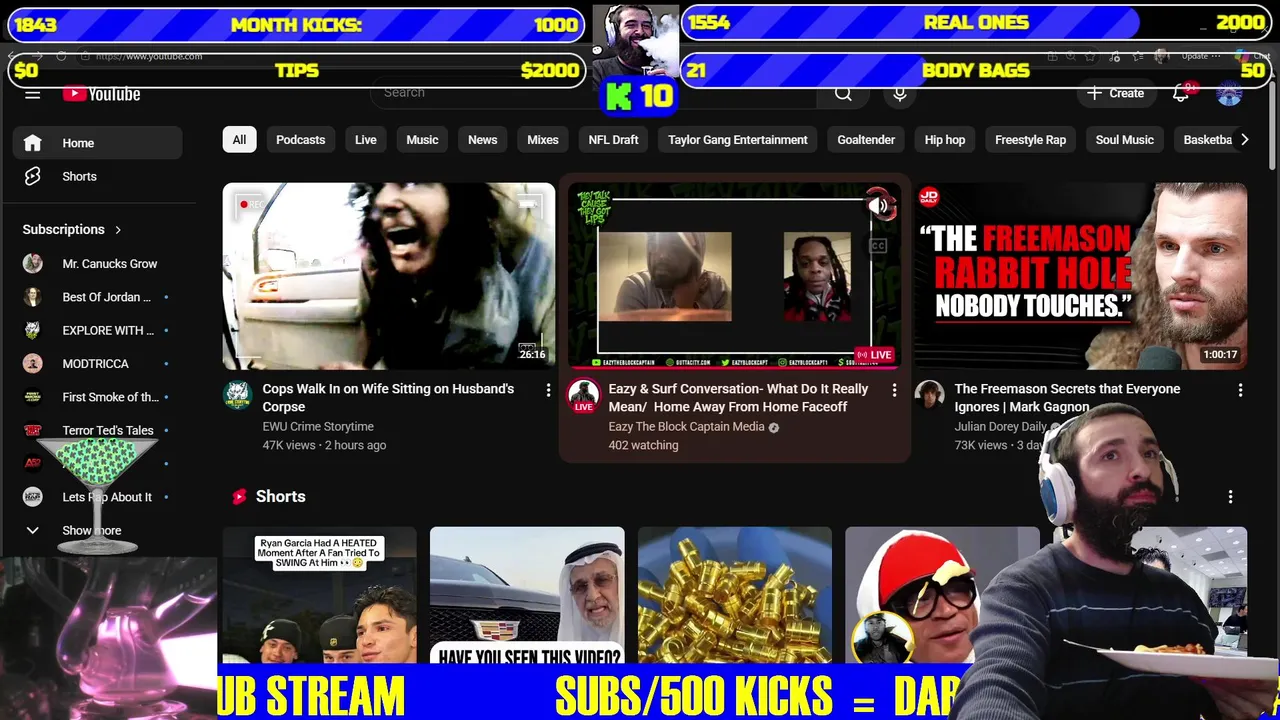Select the Podcasts filter chip
Screen dimensions: 1280x720
click(x=301, y=140)
